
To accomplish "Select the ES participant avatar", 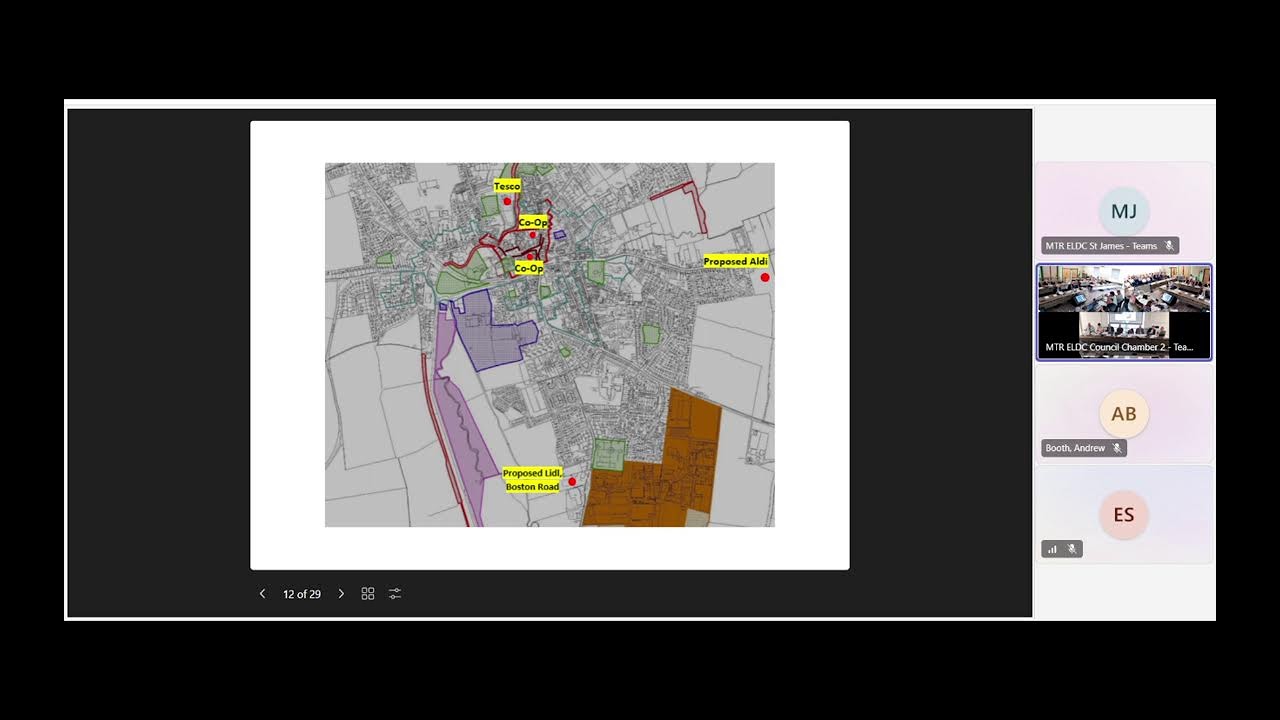I will tap(1124, 515).
